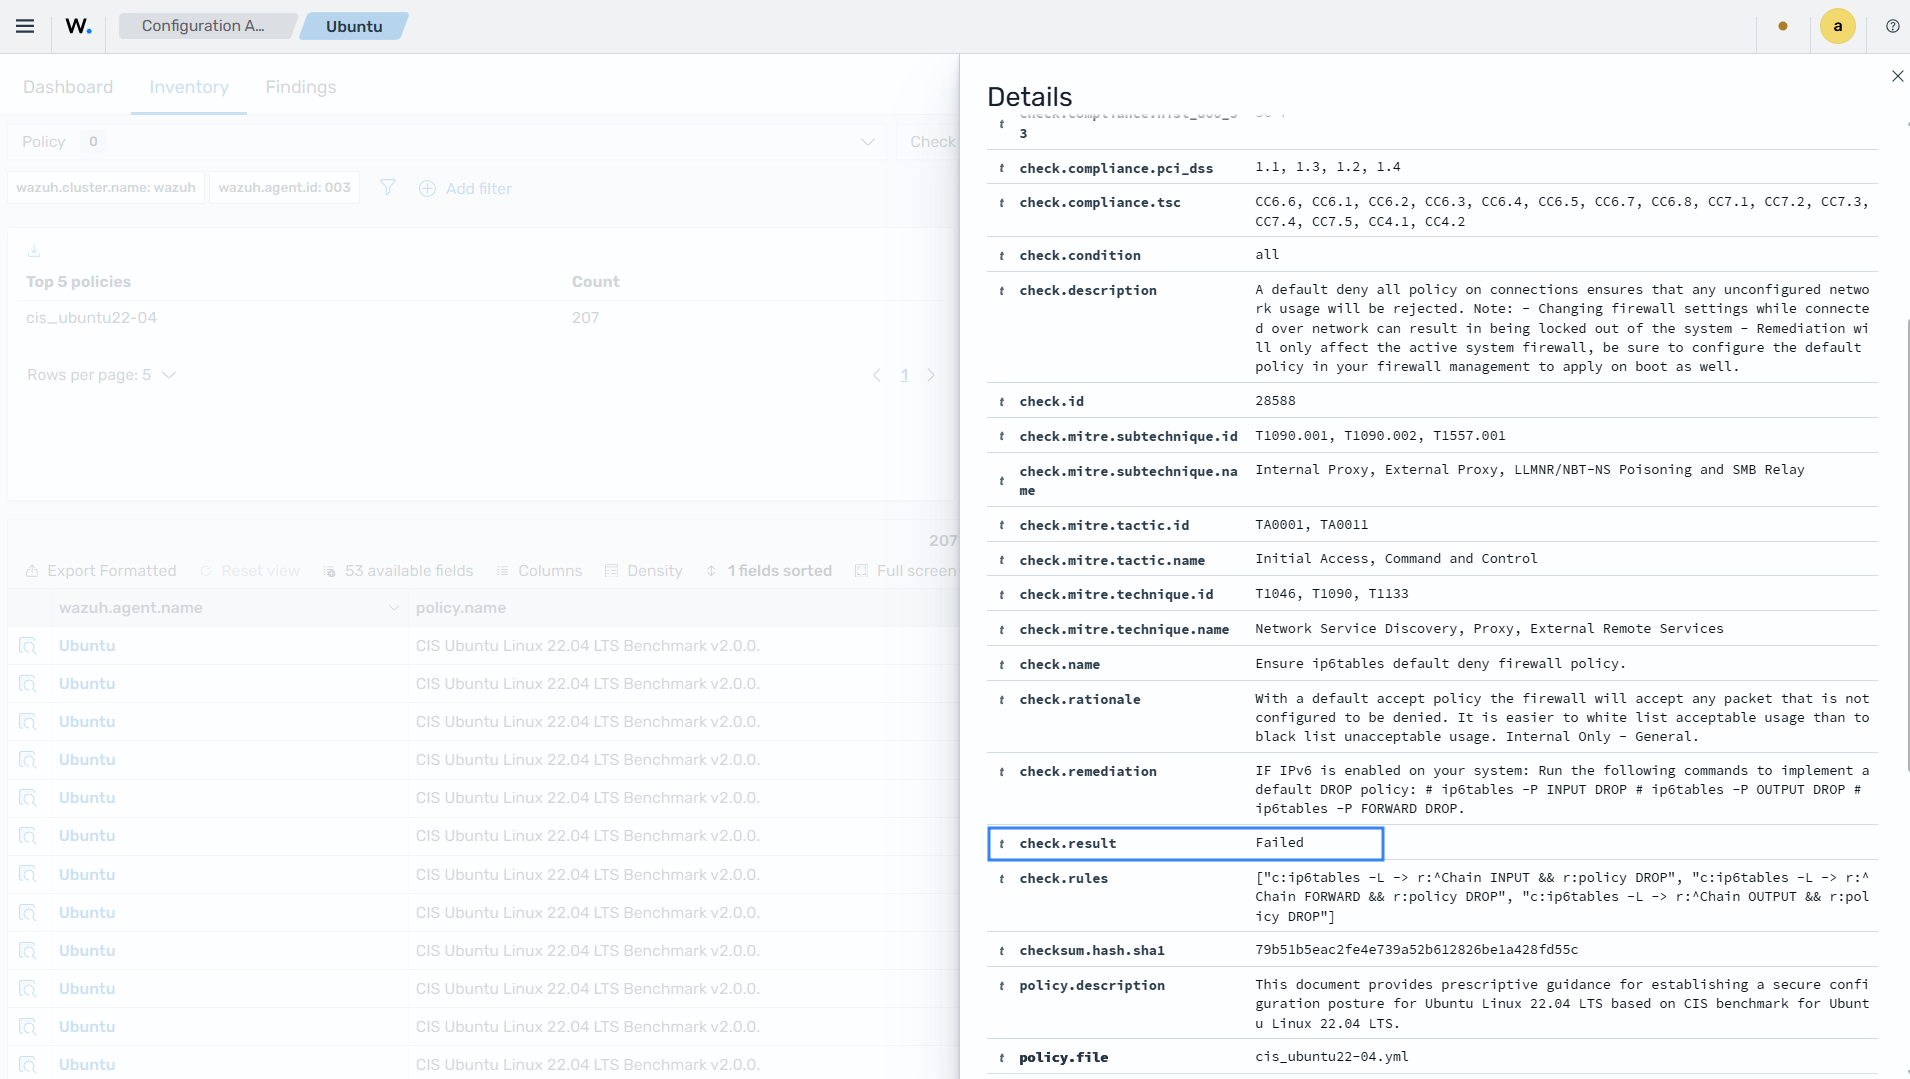The width and height of the screenshot is (1910, 1079).
Task: Select the check.result Failed row
Action: coord(1186,843)
